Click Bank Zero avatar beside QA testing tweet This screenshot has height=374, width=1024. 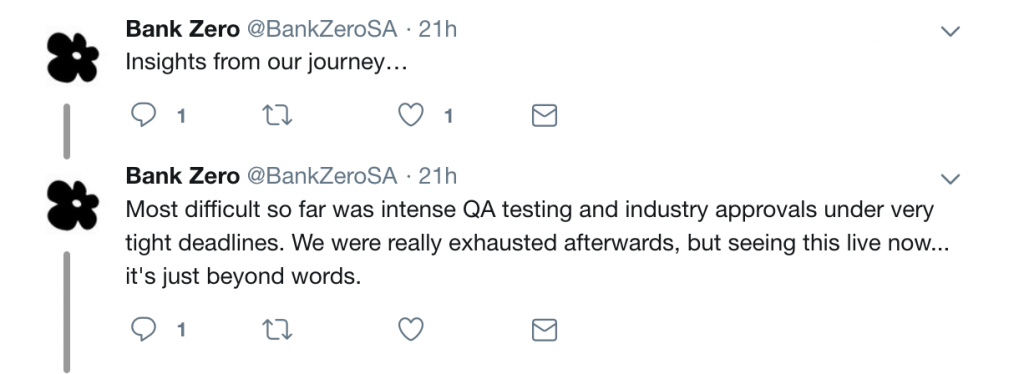(73, 205)
